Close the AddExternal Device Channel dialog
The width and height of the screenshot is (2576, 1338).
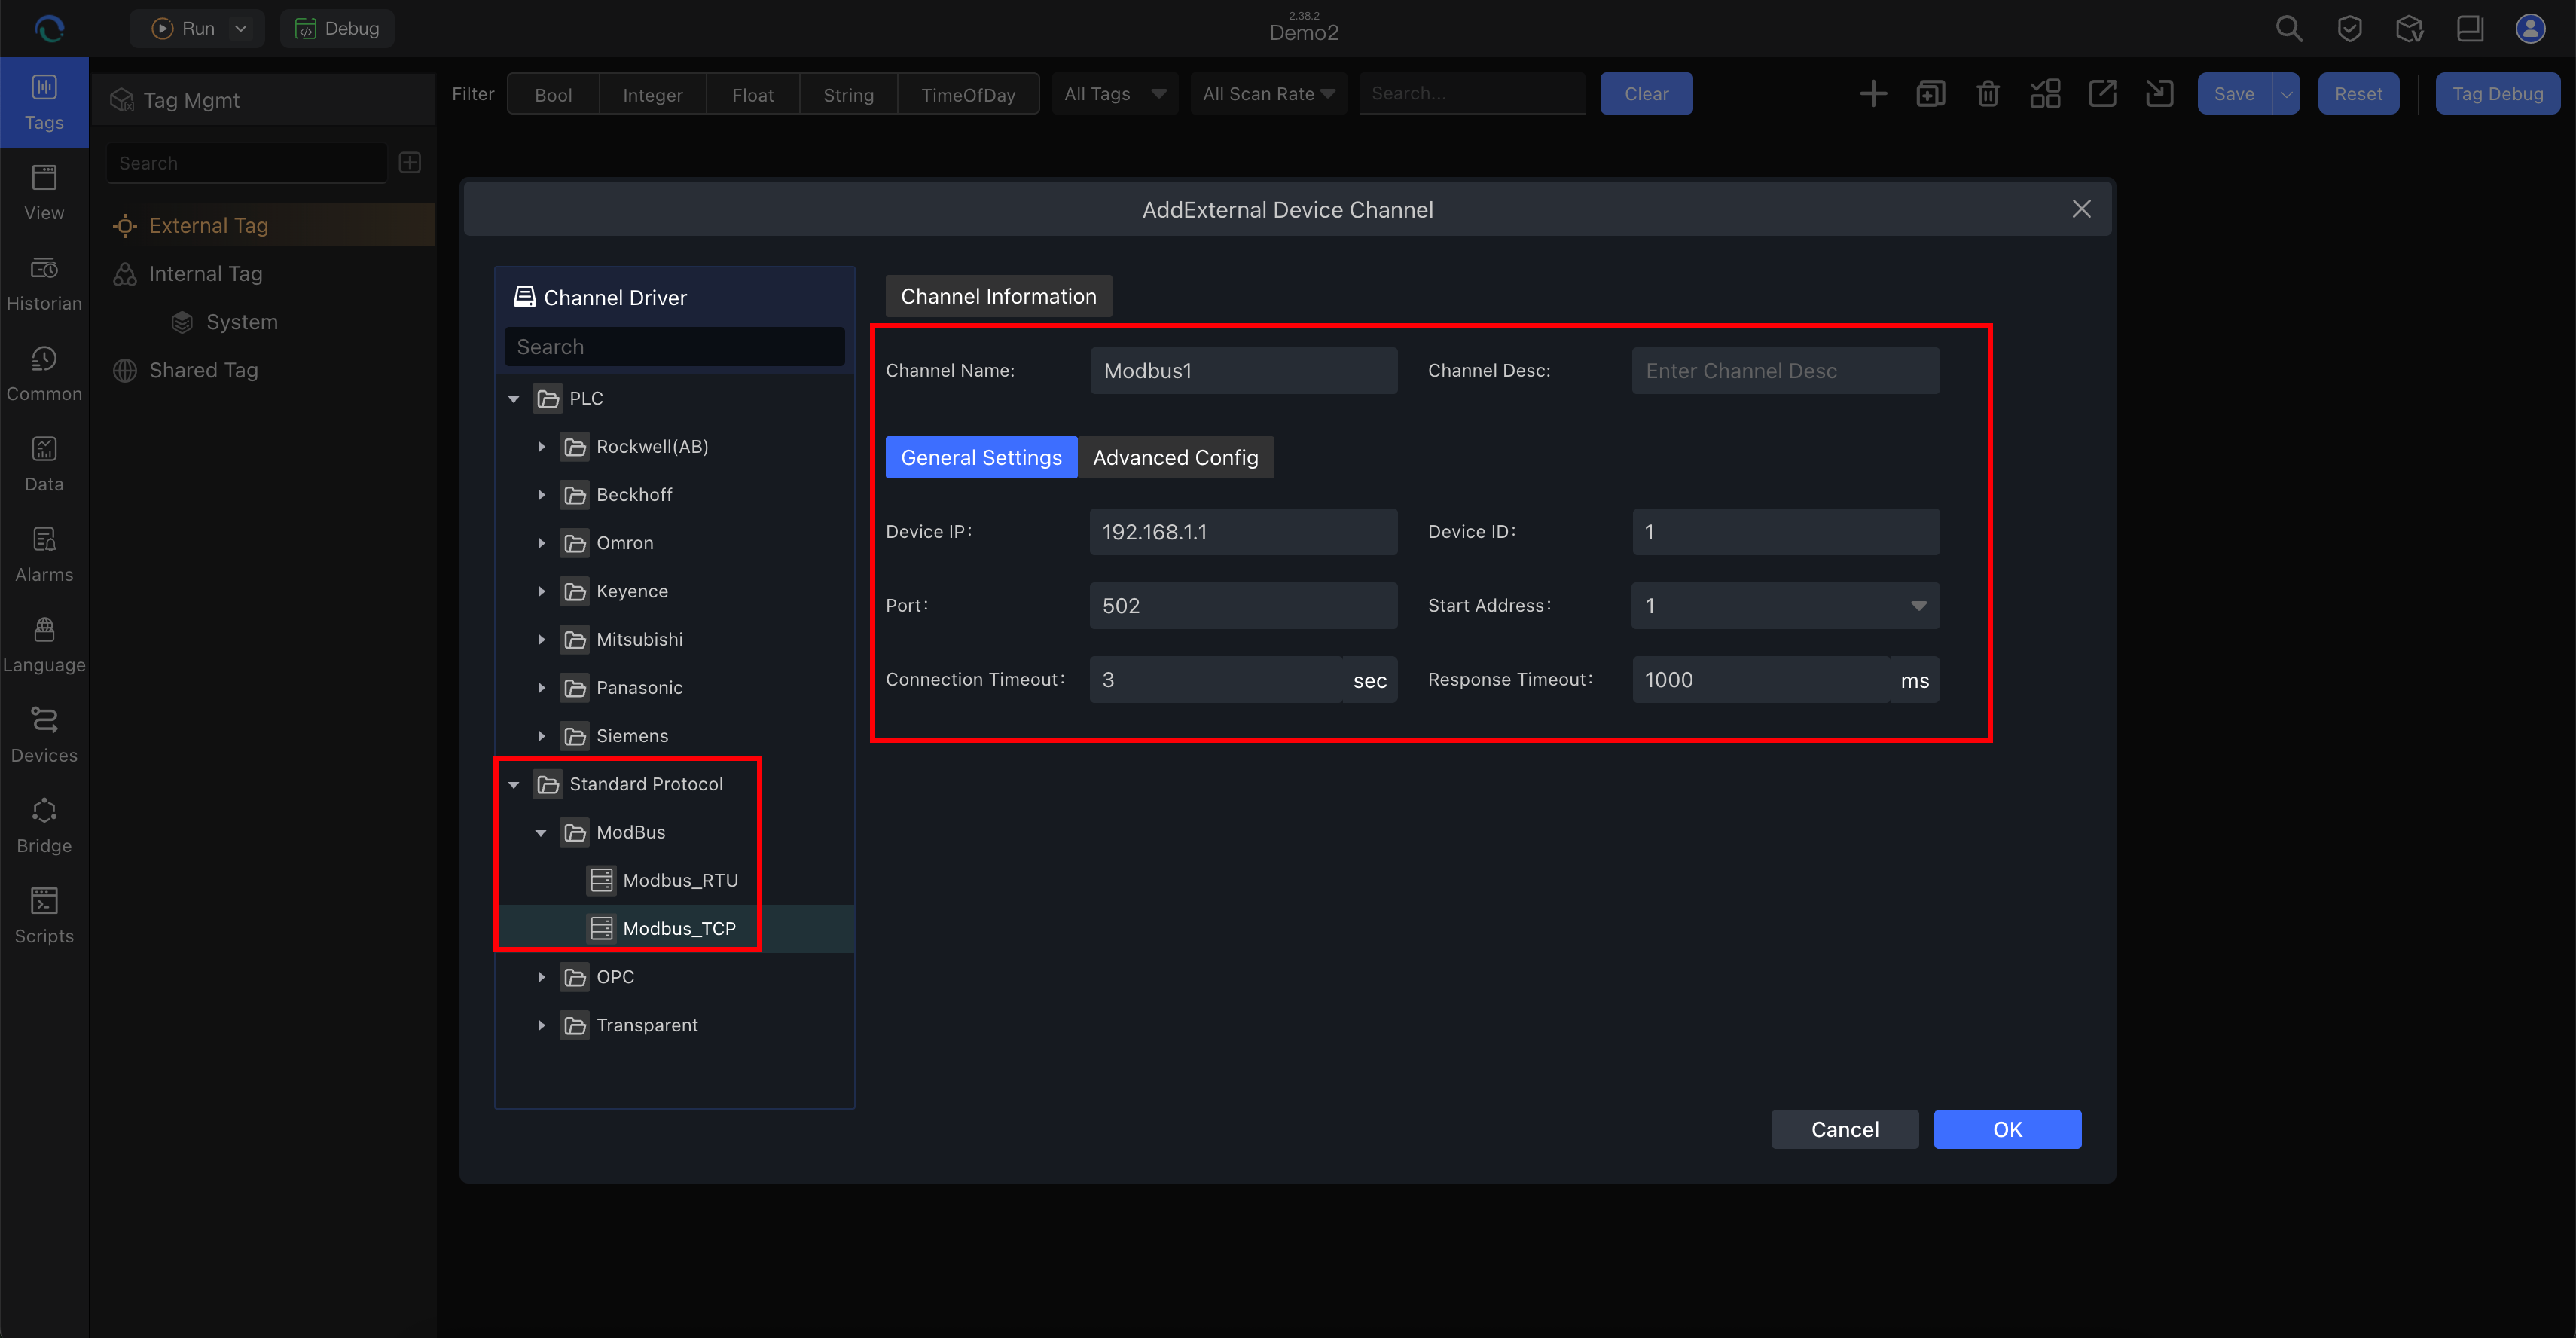click(2081, 209)
